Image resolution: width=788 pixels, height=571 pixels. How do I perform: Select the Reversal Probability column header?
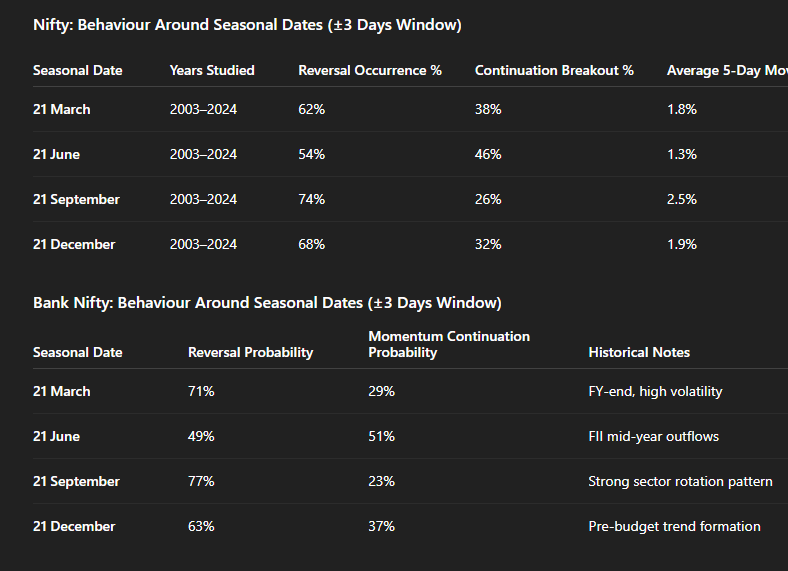coord(250,352)
